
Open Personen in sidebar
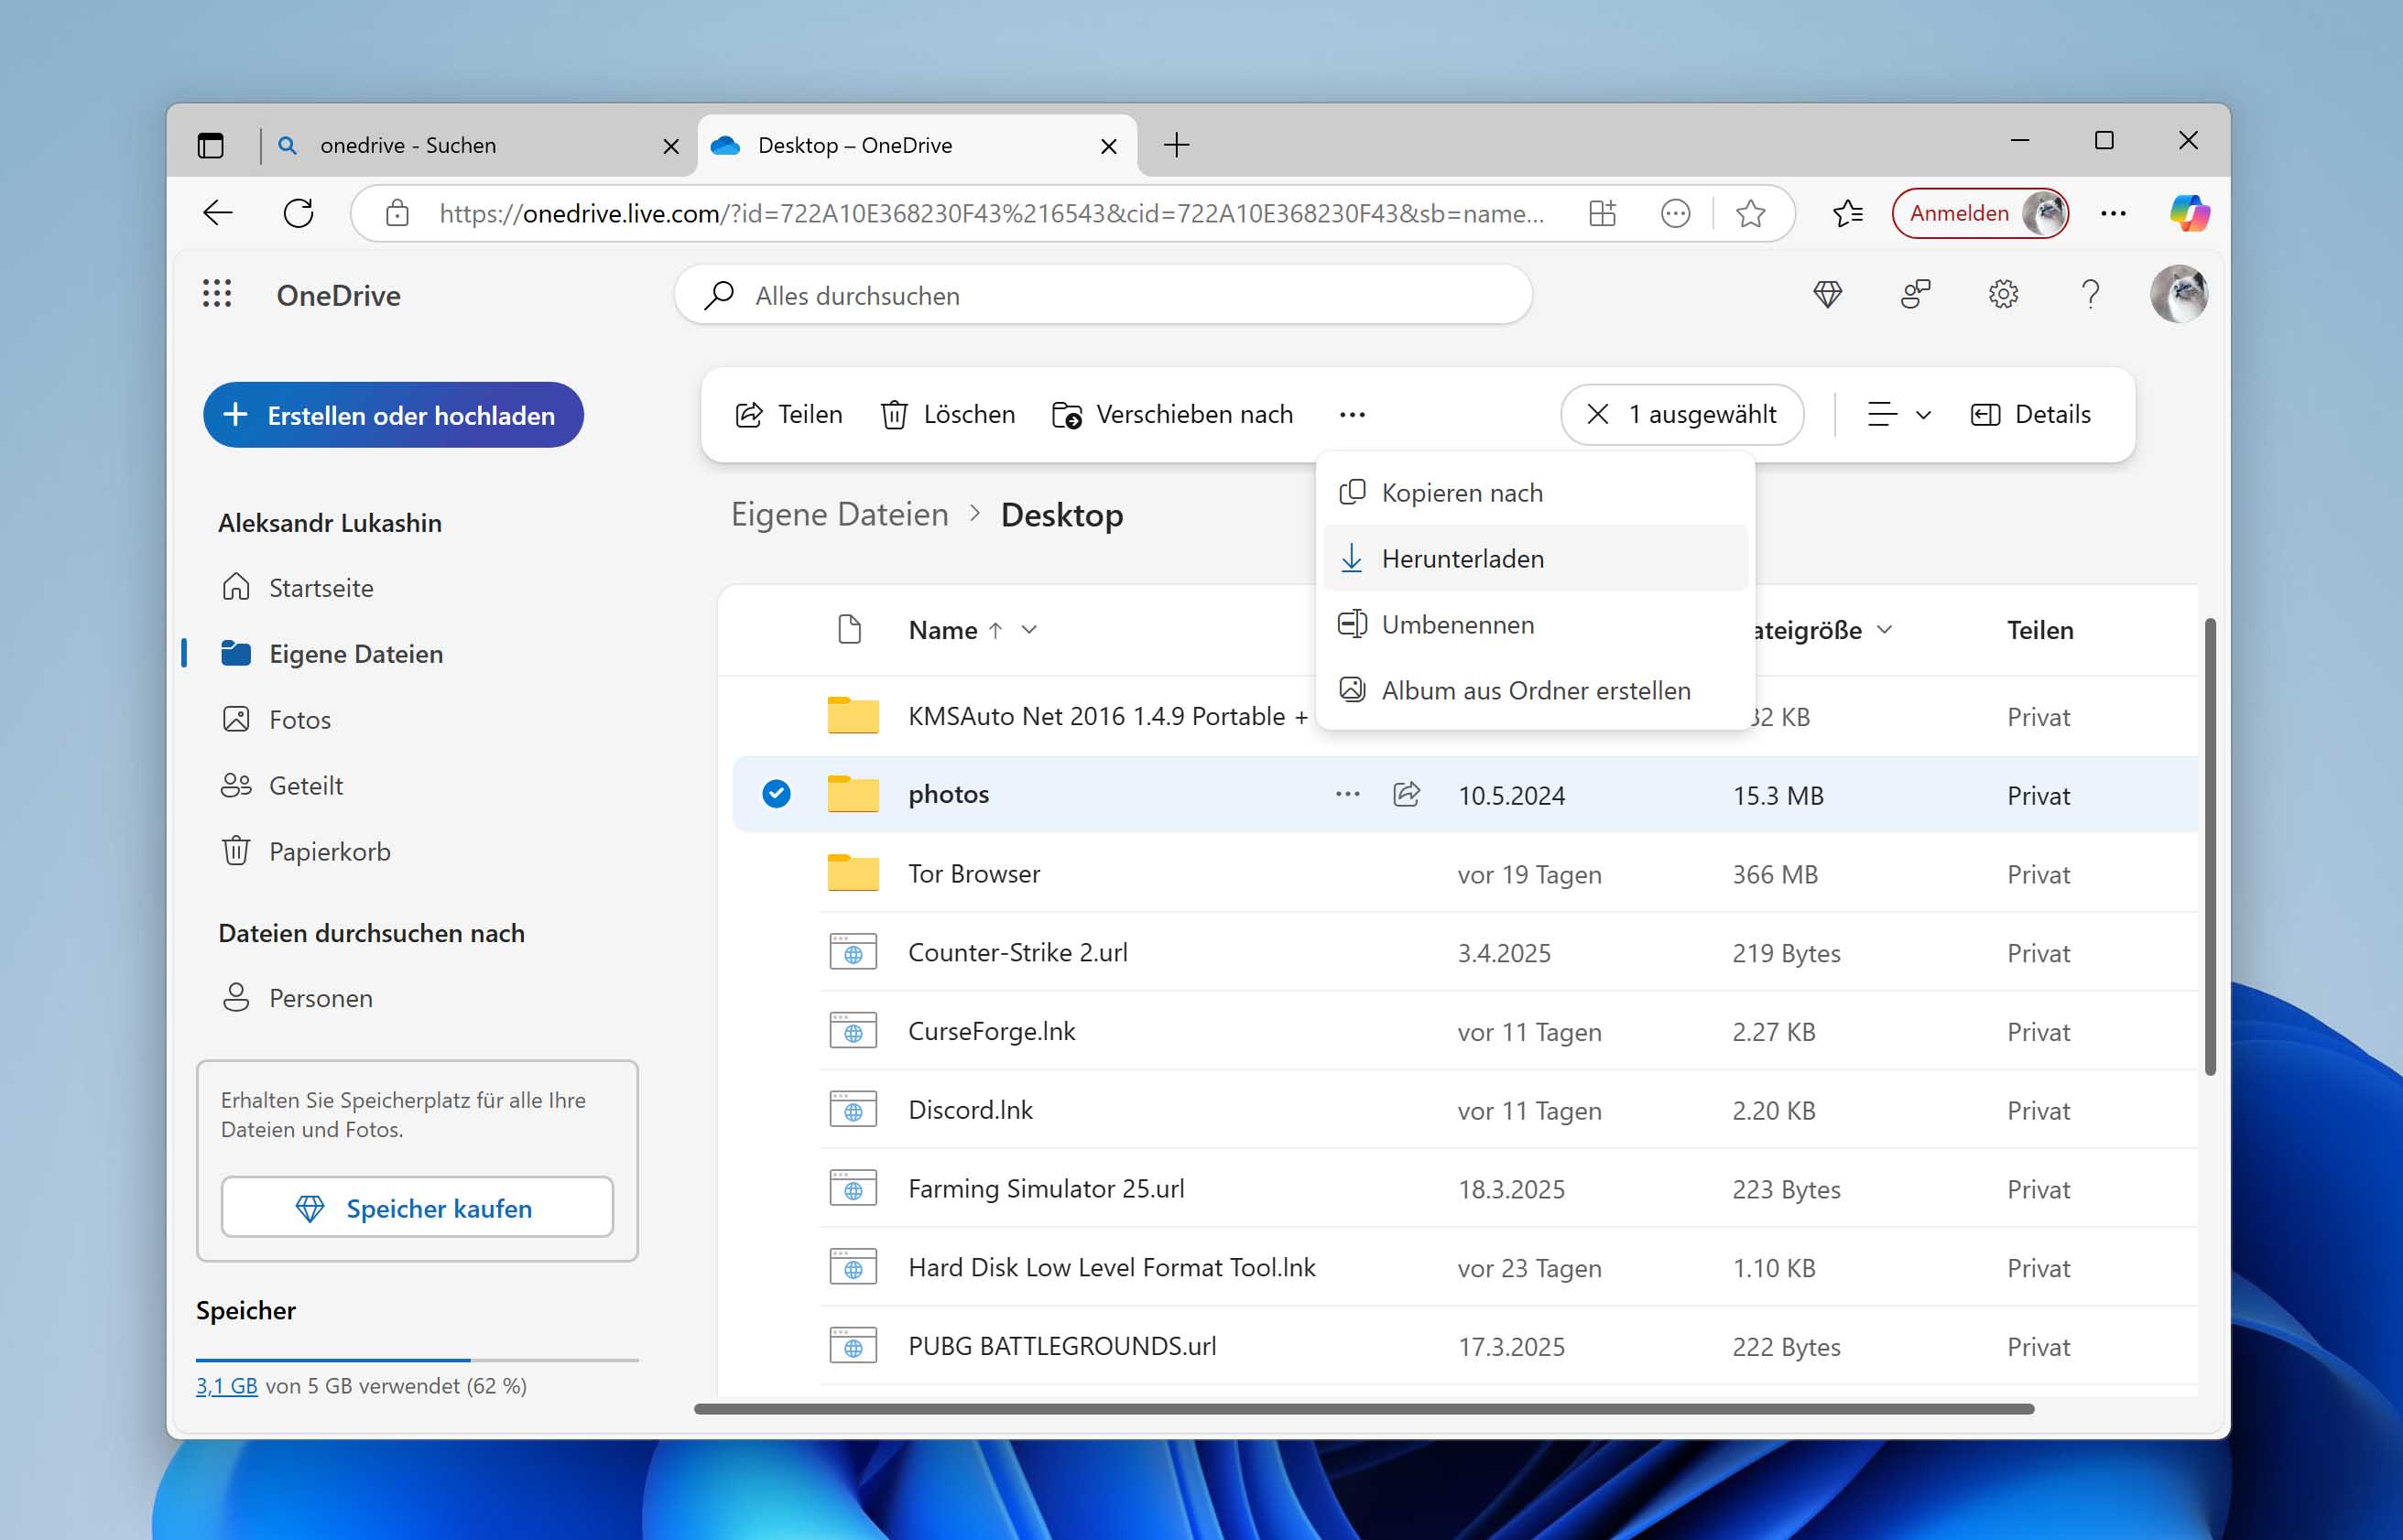pyautogui.click(x=320, y=998)
